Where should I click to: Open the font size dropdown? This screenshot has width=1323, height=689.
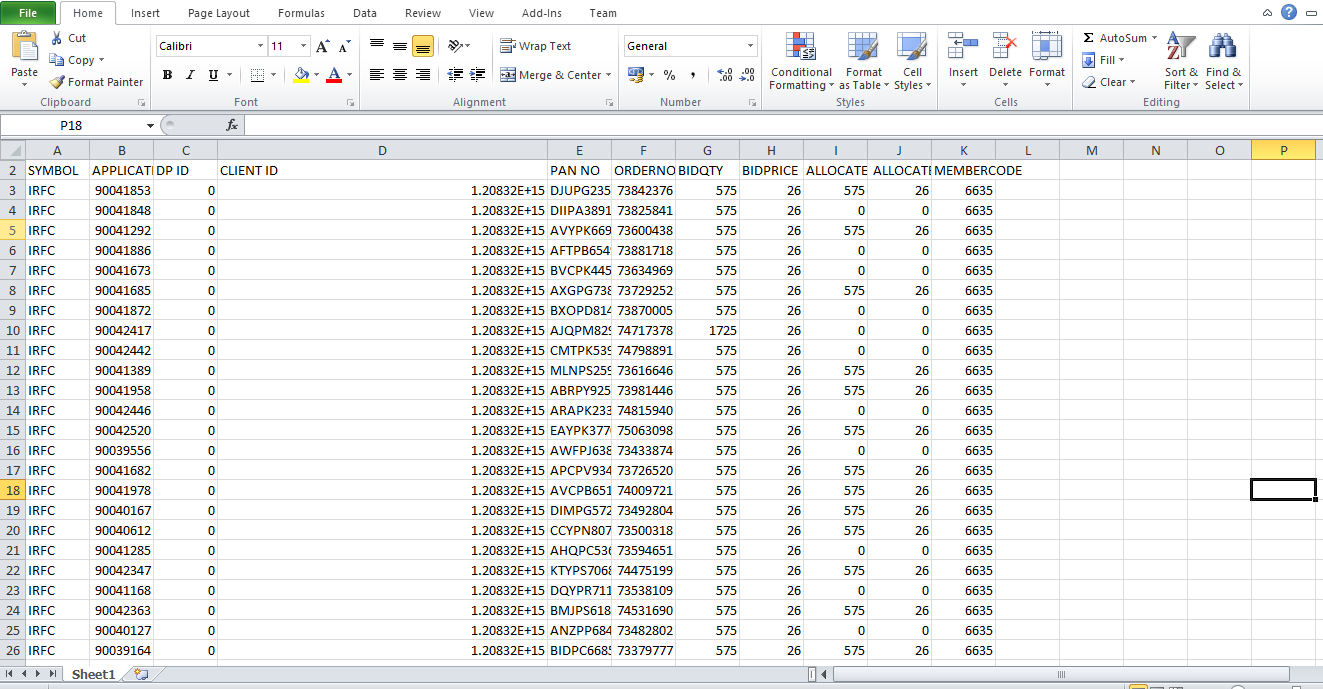pos(304,46)
